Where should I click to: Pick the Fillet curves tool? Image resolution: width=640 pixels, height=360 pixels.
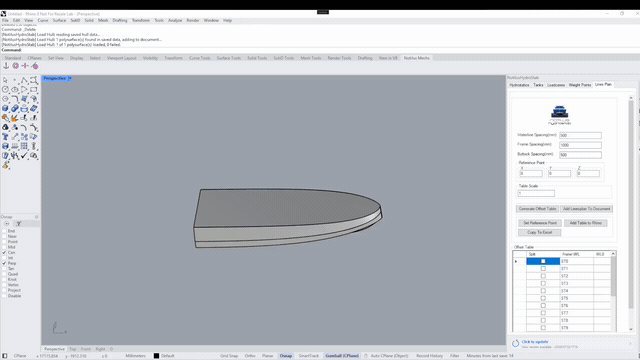tap(15, 98)
